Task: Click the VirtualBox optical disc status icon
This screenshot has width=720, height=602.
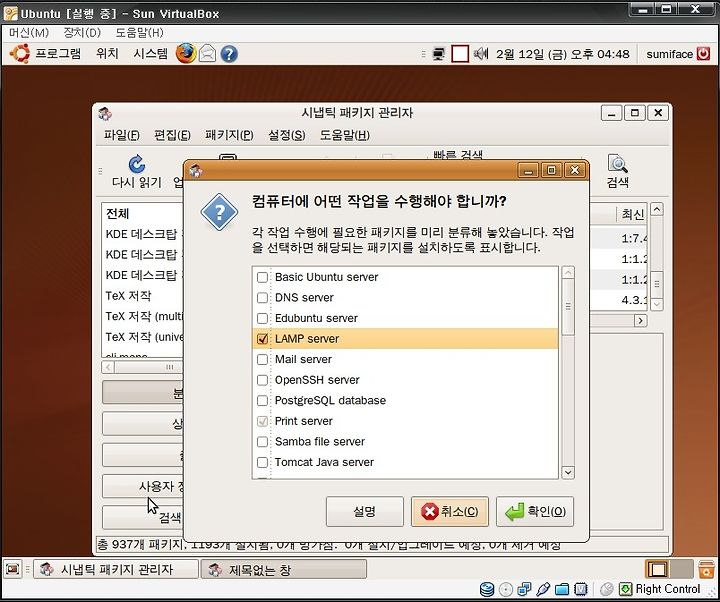Action: (x=506, y=589)
